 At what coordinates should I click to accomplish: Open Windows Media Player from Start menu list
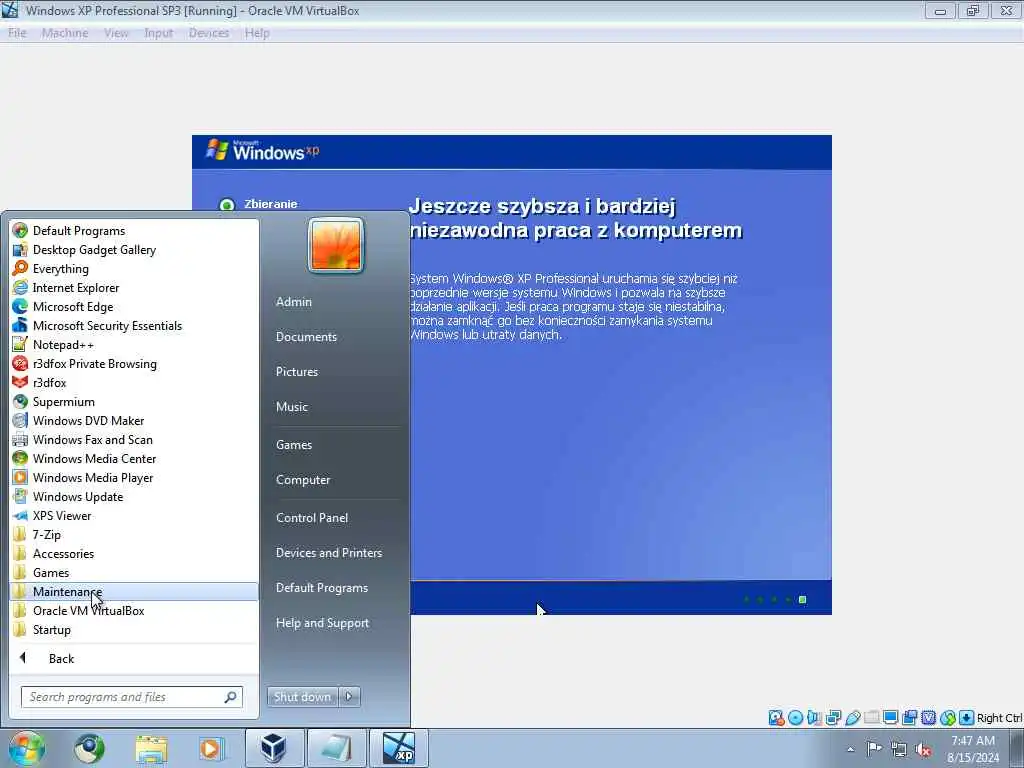pos(134,477)
